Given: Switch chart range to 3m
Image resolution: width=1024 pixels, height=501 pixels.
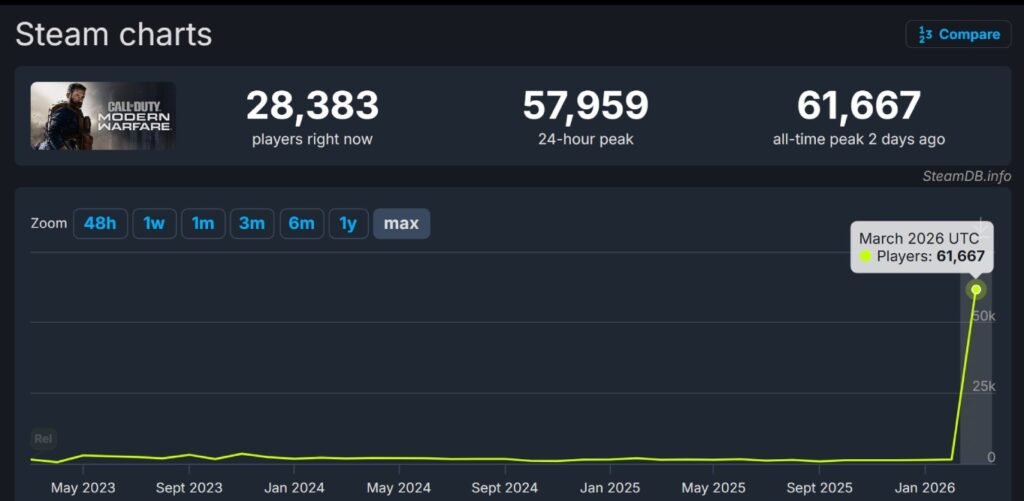Looking at the screenshot, I should coord(252,223).
